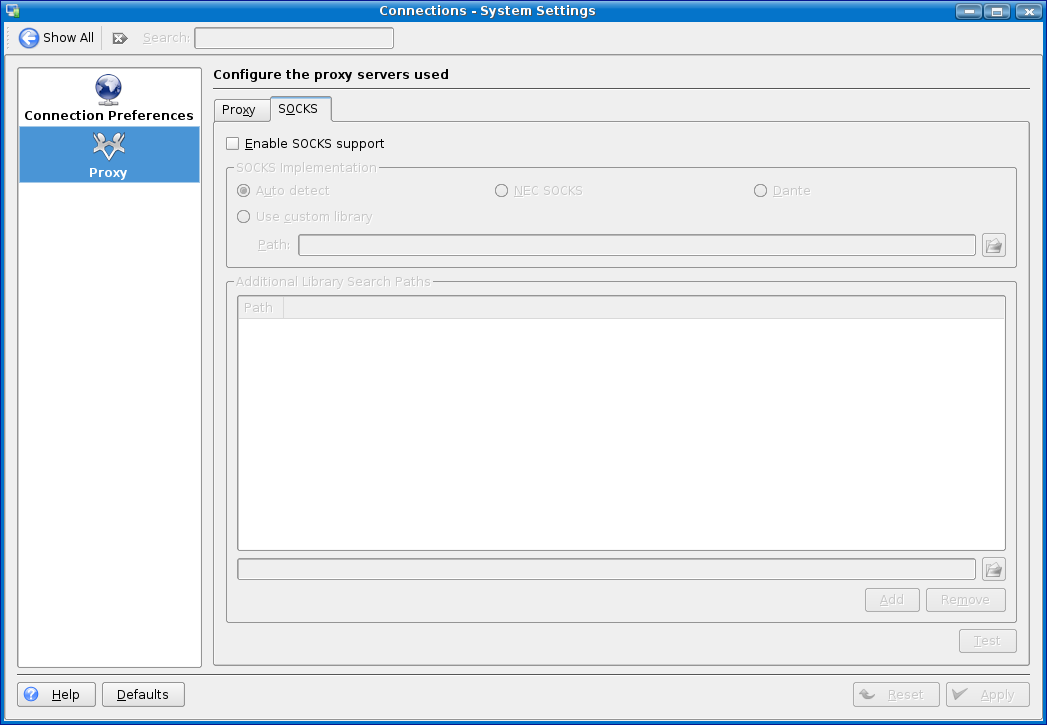Select the Auto detect radio button
Image resolution: width=1047 pixels, height=725 pixels.
(243, 191)
